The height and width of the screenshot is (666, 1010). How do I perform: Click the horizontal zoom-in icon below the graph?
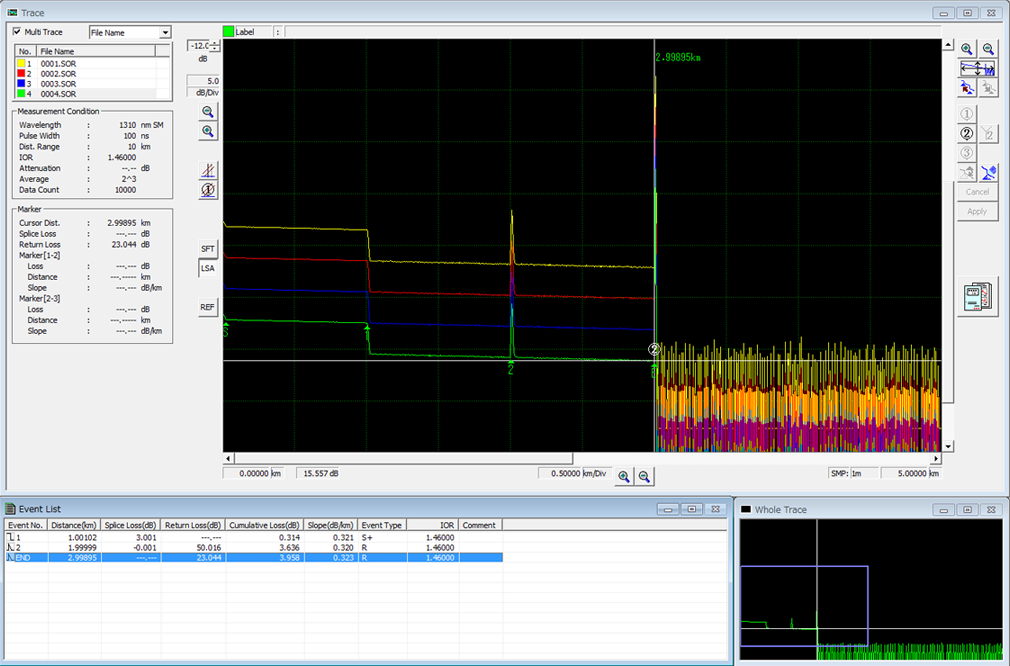click(624, 477)
